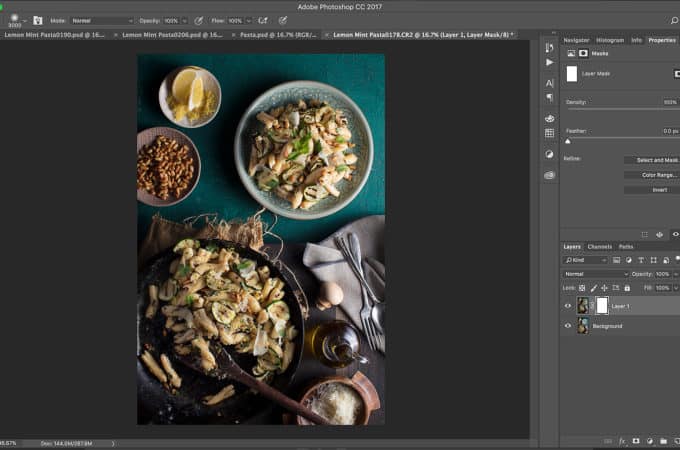The height and width of the screenshot is (450, 680).
Task: Add a layer style fx icon
Action: [622, 441]
